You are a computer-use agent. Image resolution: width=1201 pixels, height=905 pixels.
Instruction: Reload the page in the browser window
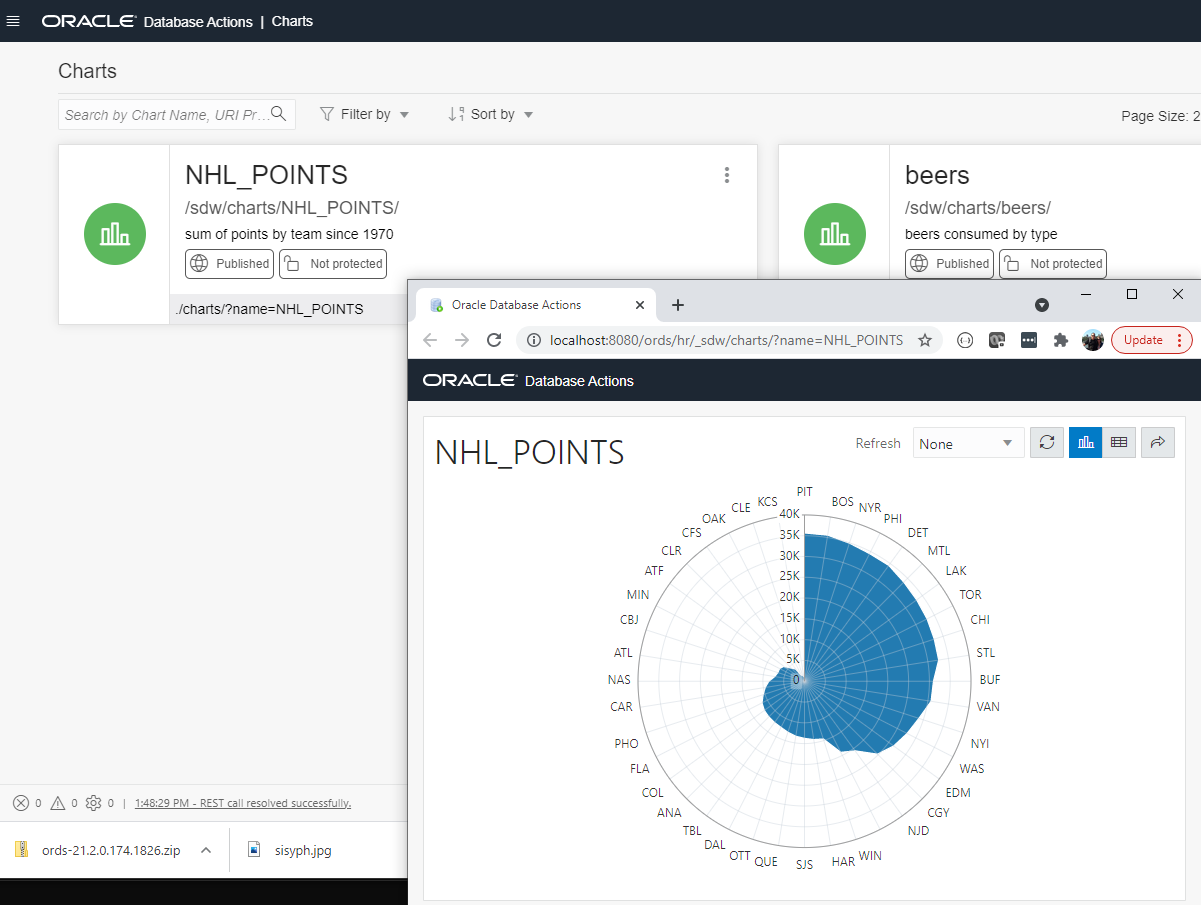[x=494, y=340]
